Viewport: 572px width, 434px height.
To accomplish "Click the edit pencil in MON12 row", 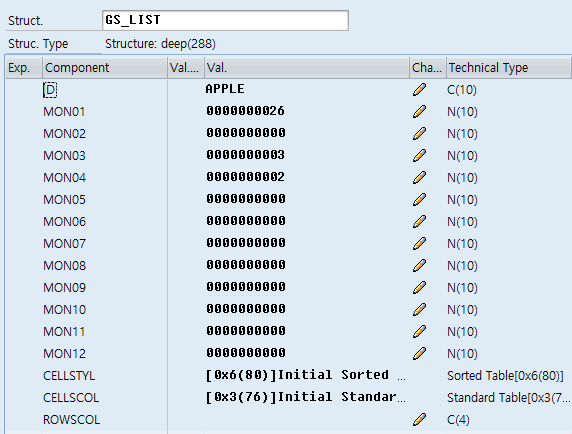I will (x=420, y=353).
